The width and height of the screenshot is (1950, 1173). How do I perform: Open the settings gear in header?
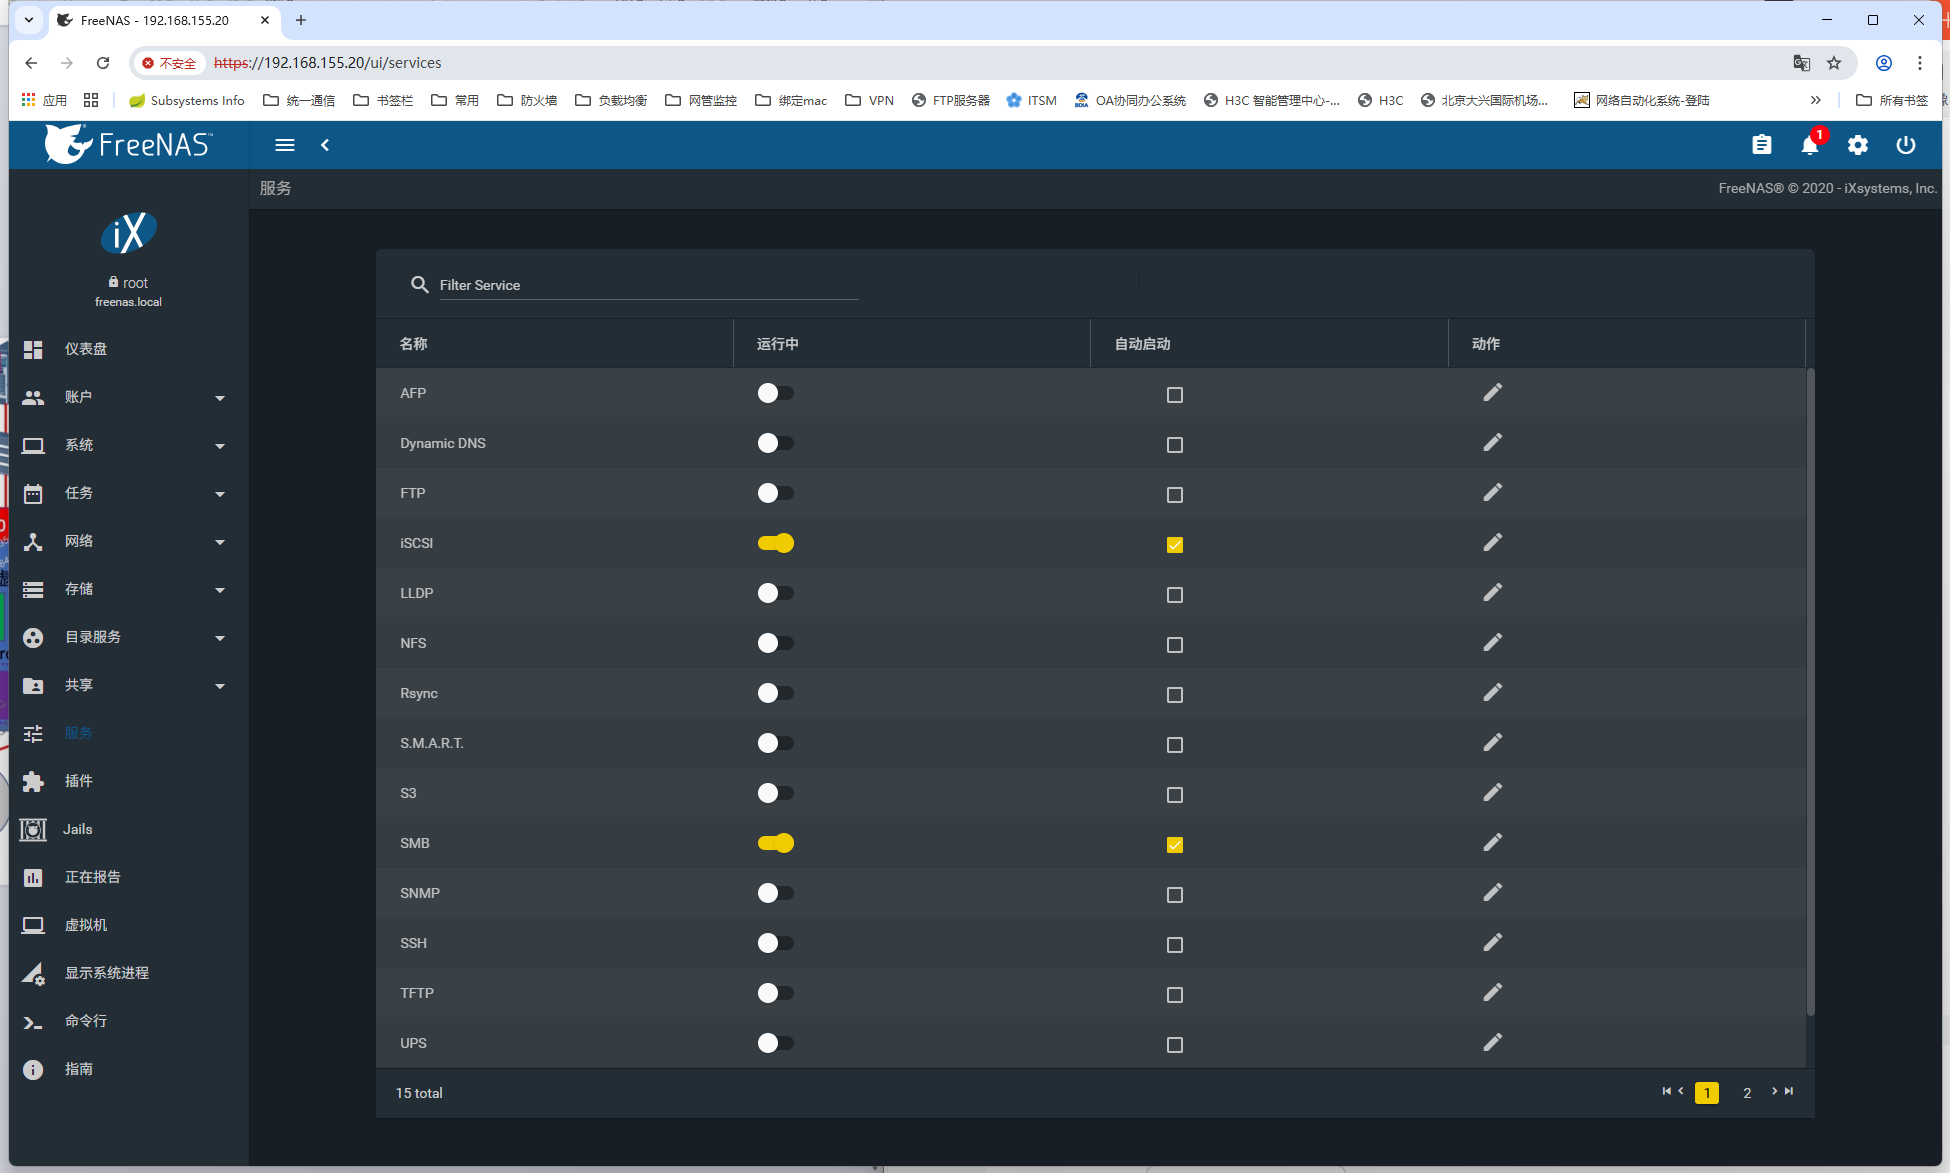pyautogui.click(x=1857, y=145)
